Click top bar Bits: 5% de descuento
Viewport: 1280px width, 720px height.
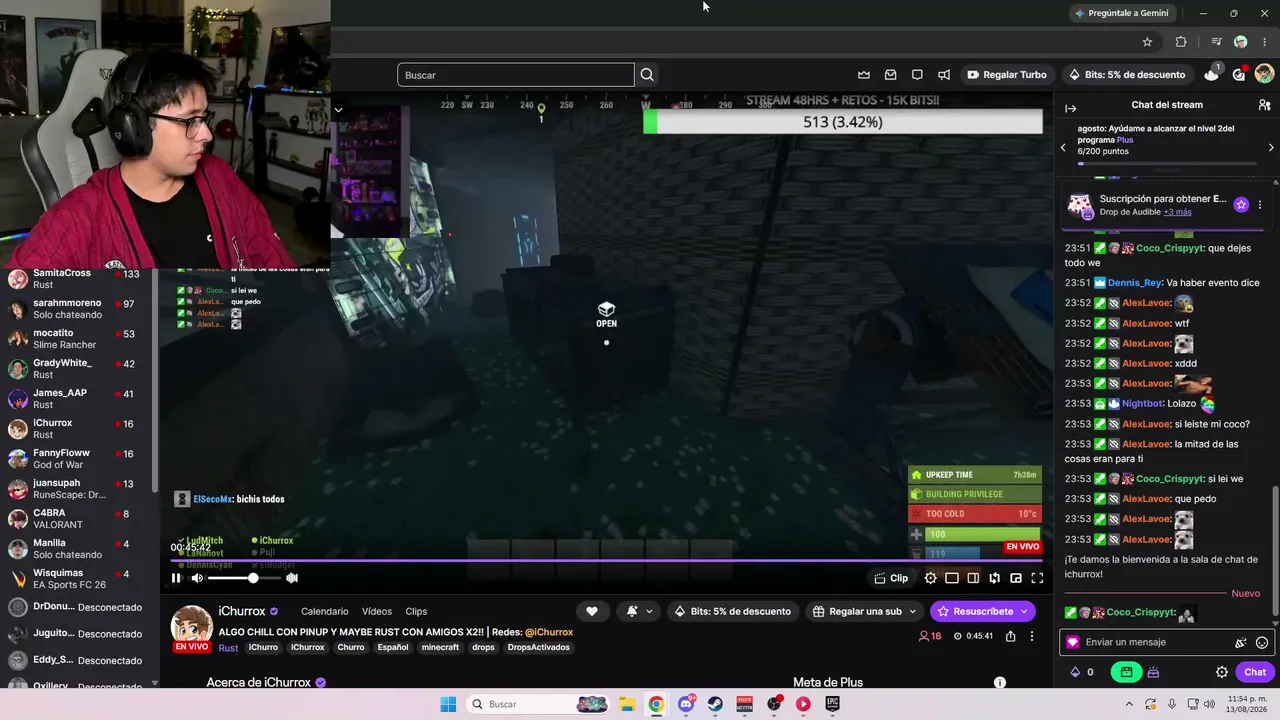click(1126, 75)
